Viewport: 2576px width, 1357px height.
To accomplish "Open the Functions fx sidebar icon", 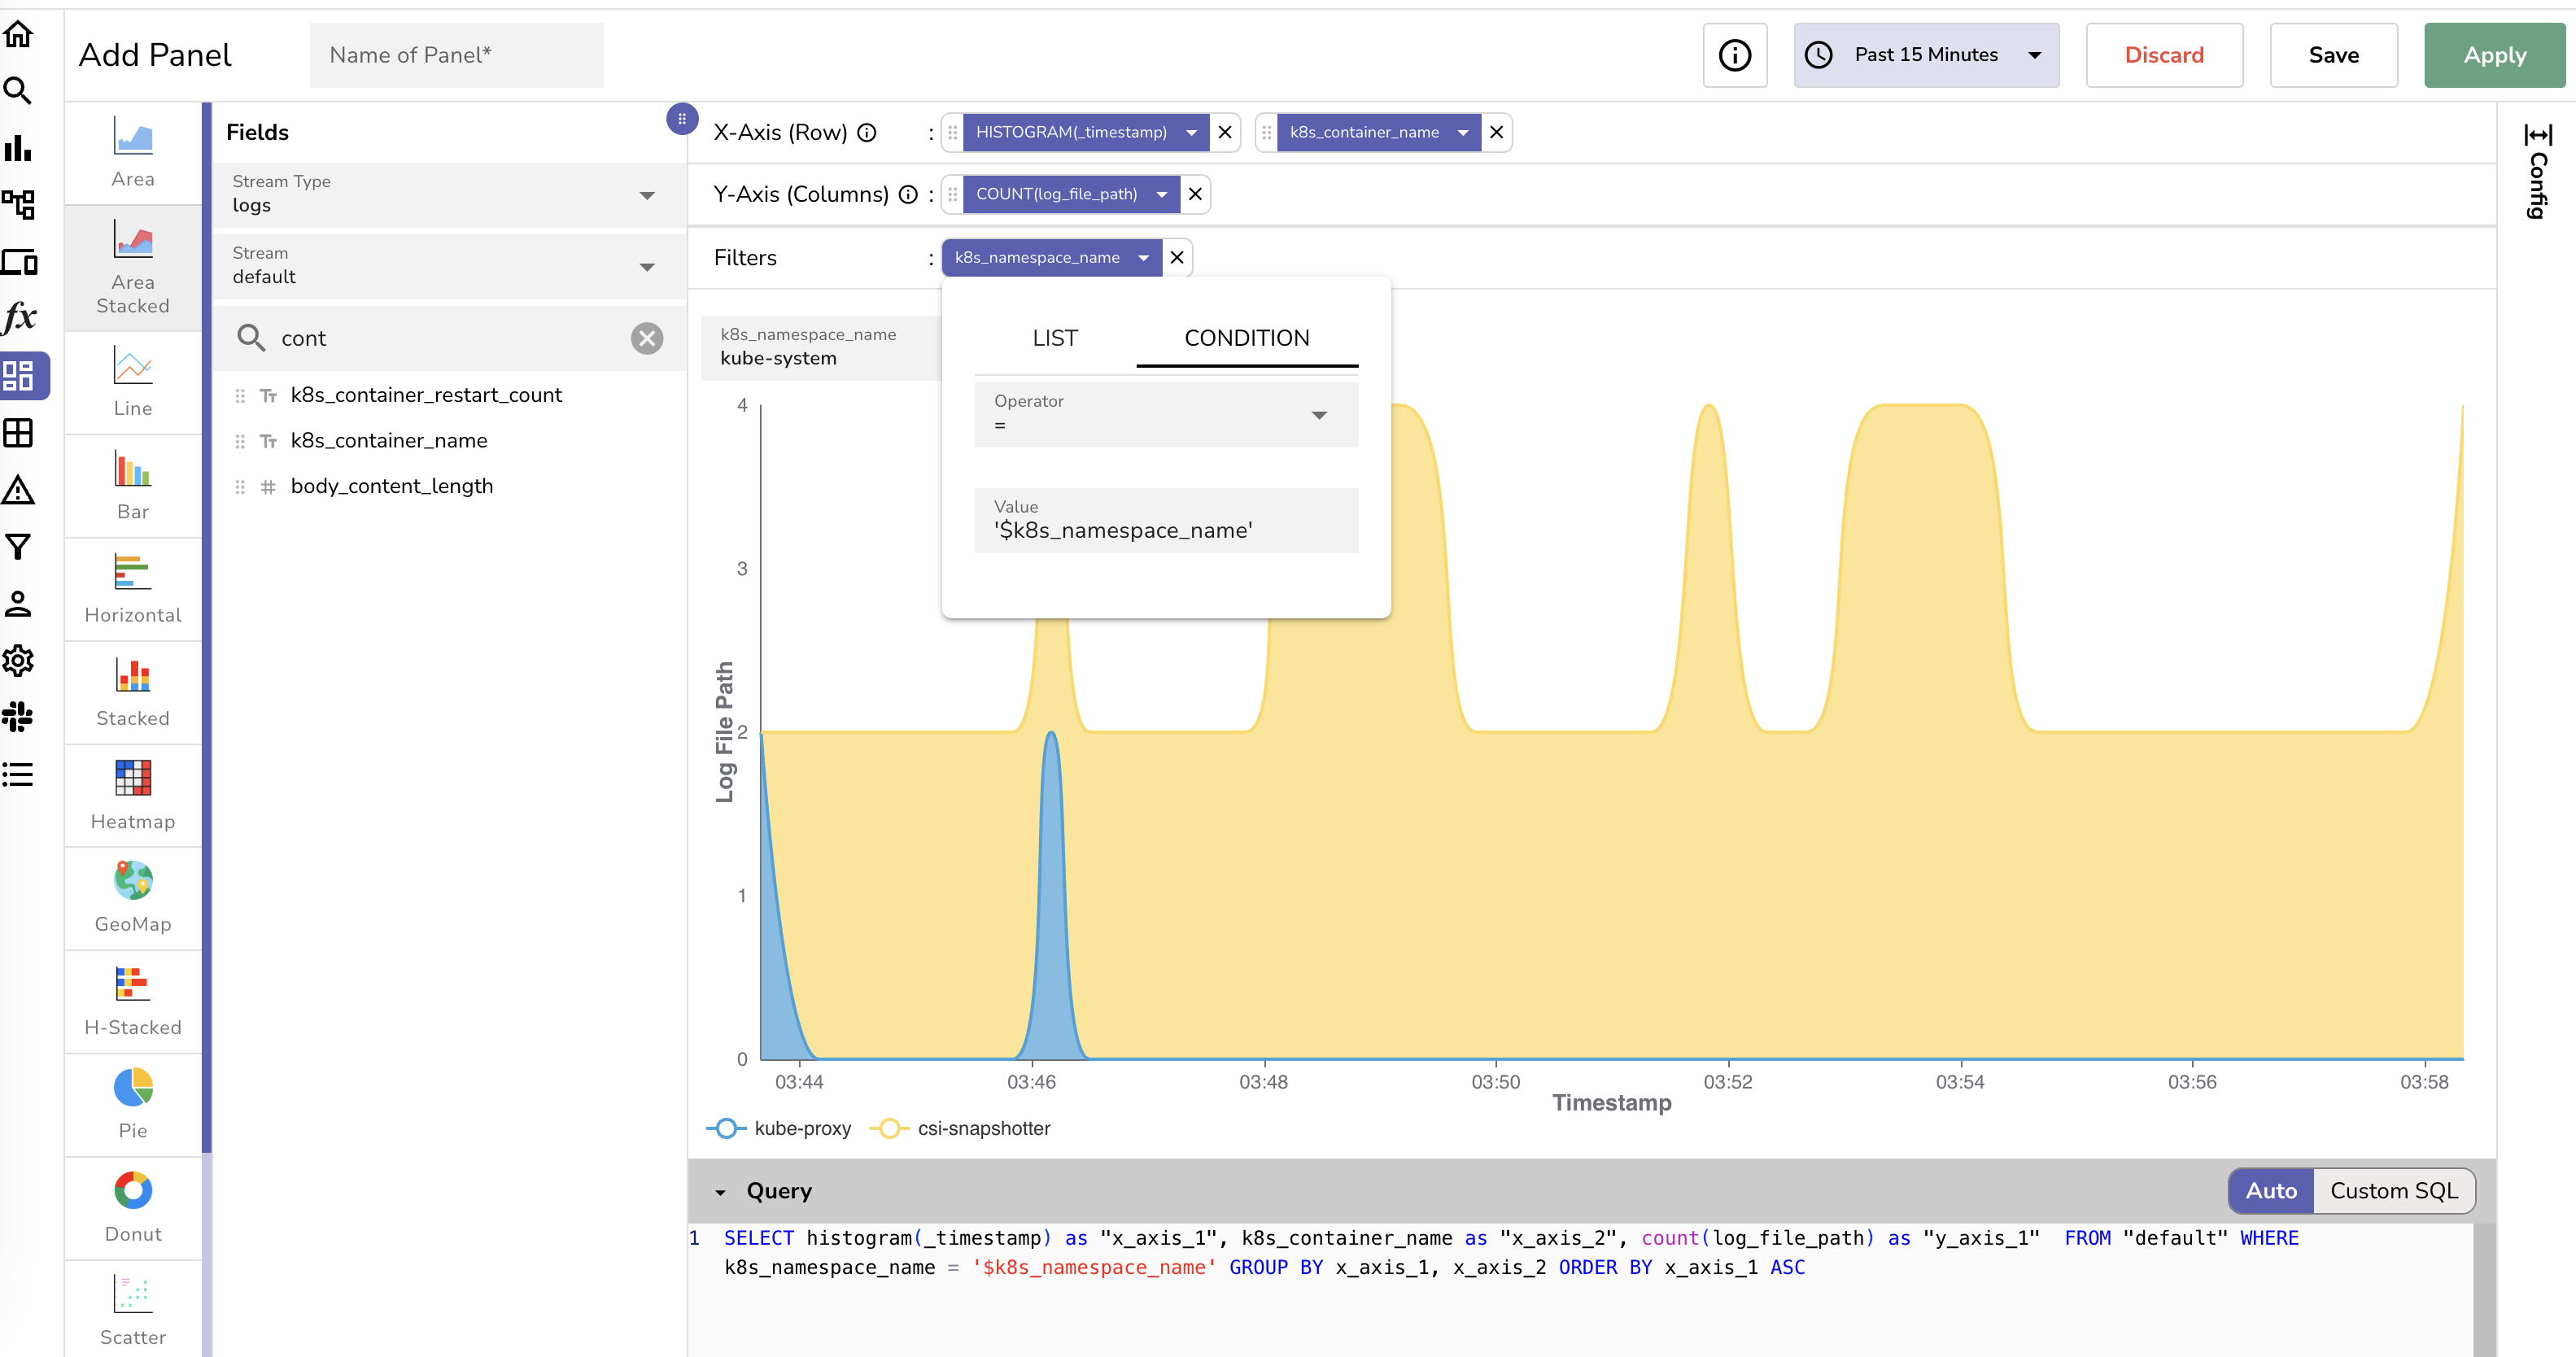I will pyautogui.click(x=20, y=318).
